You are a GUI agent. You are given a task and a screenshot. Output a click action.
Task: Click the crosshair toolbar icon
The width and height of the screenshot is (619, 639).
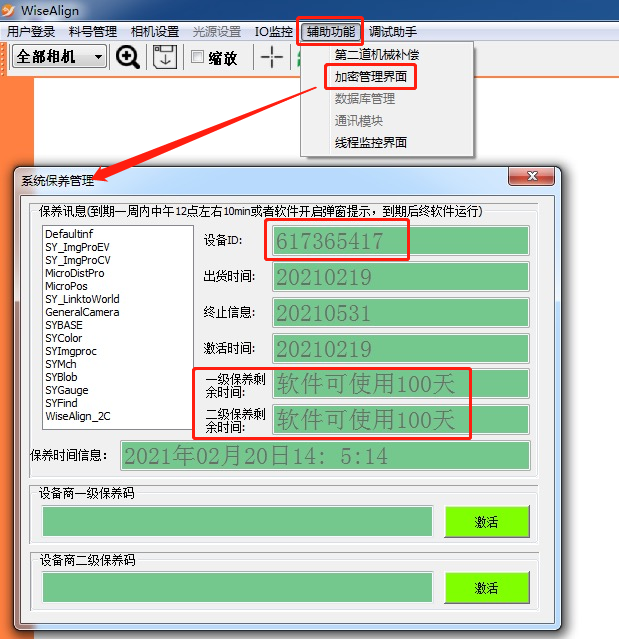tap(271, 57)
